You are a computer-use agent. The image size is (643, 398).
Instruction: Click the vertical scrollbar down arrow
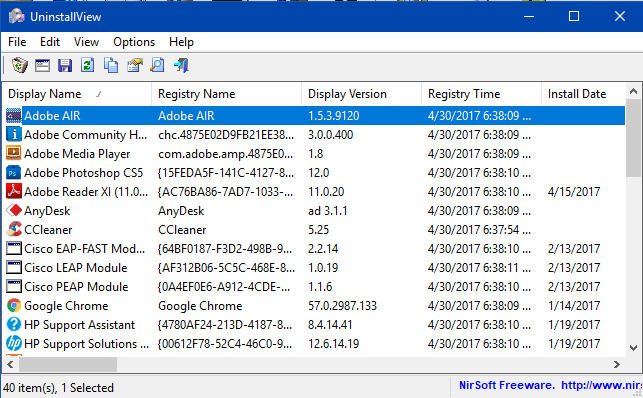(633, 348)
